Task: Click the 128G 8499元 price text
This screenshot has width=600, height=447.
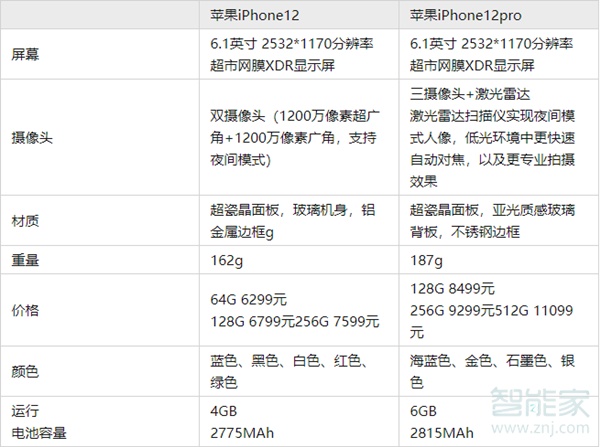Action: click(452, 289)
